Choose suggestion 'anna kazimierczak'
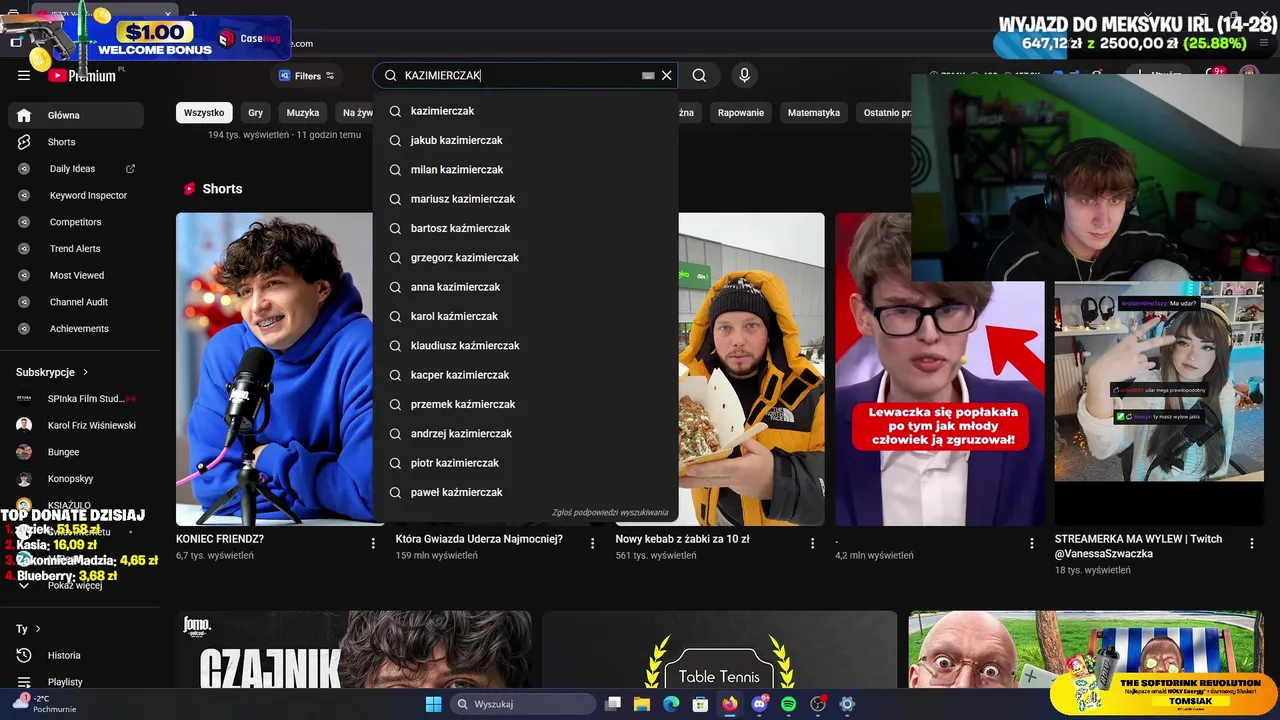This screenshot has width=1280, height=720. [526, 287]
